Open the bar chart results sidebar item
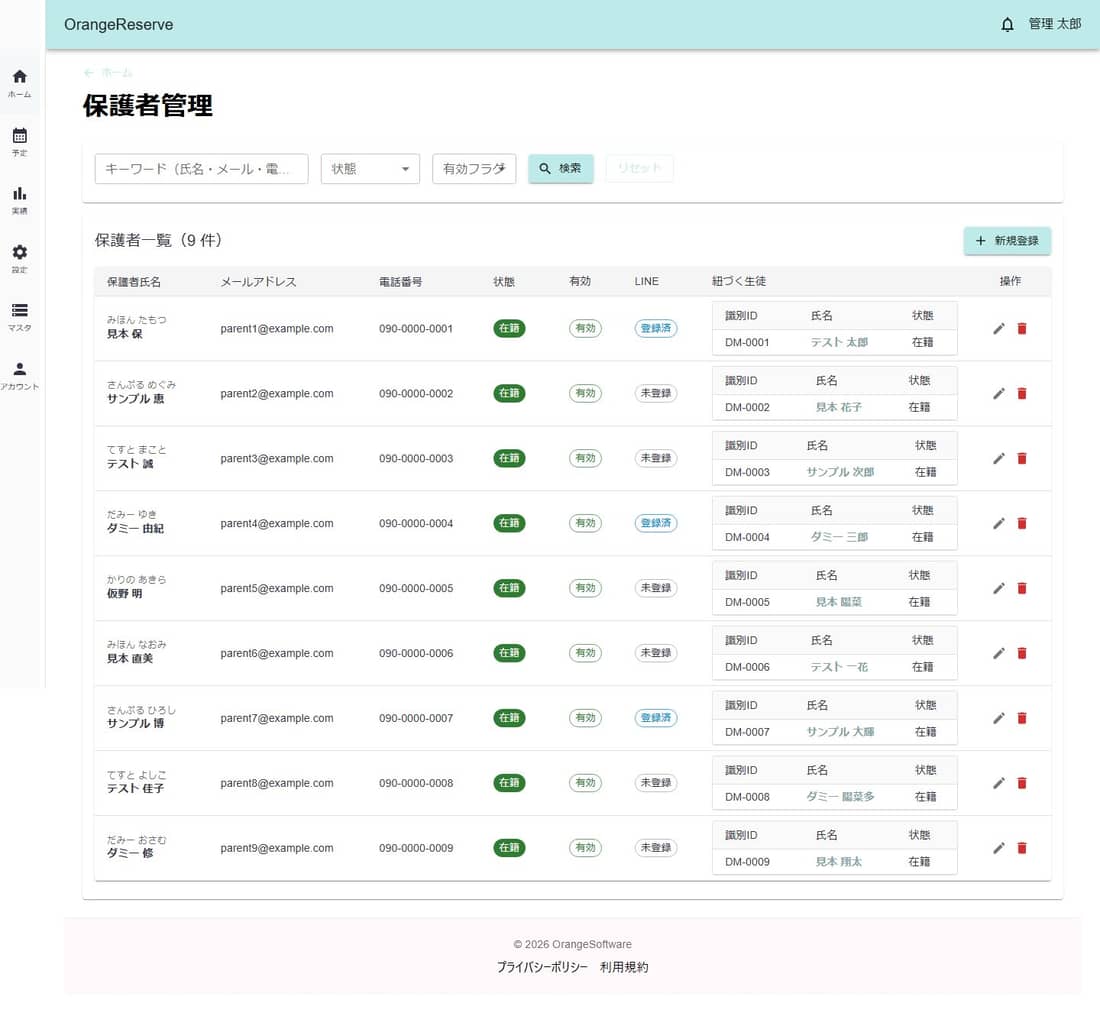 click(20, 200)
